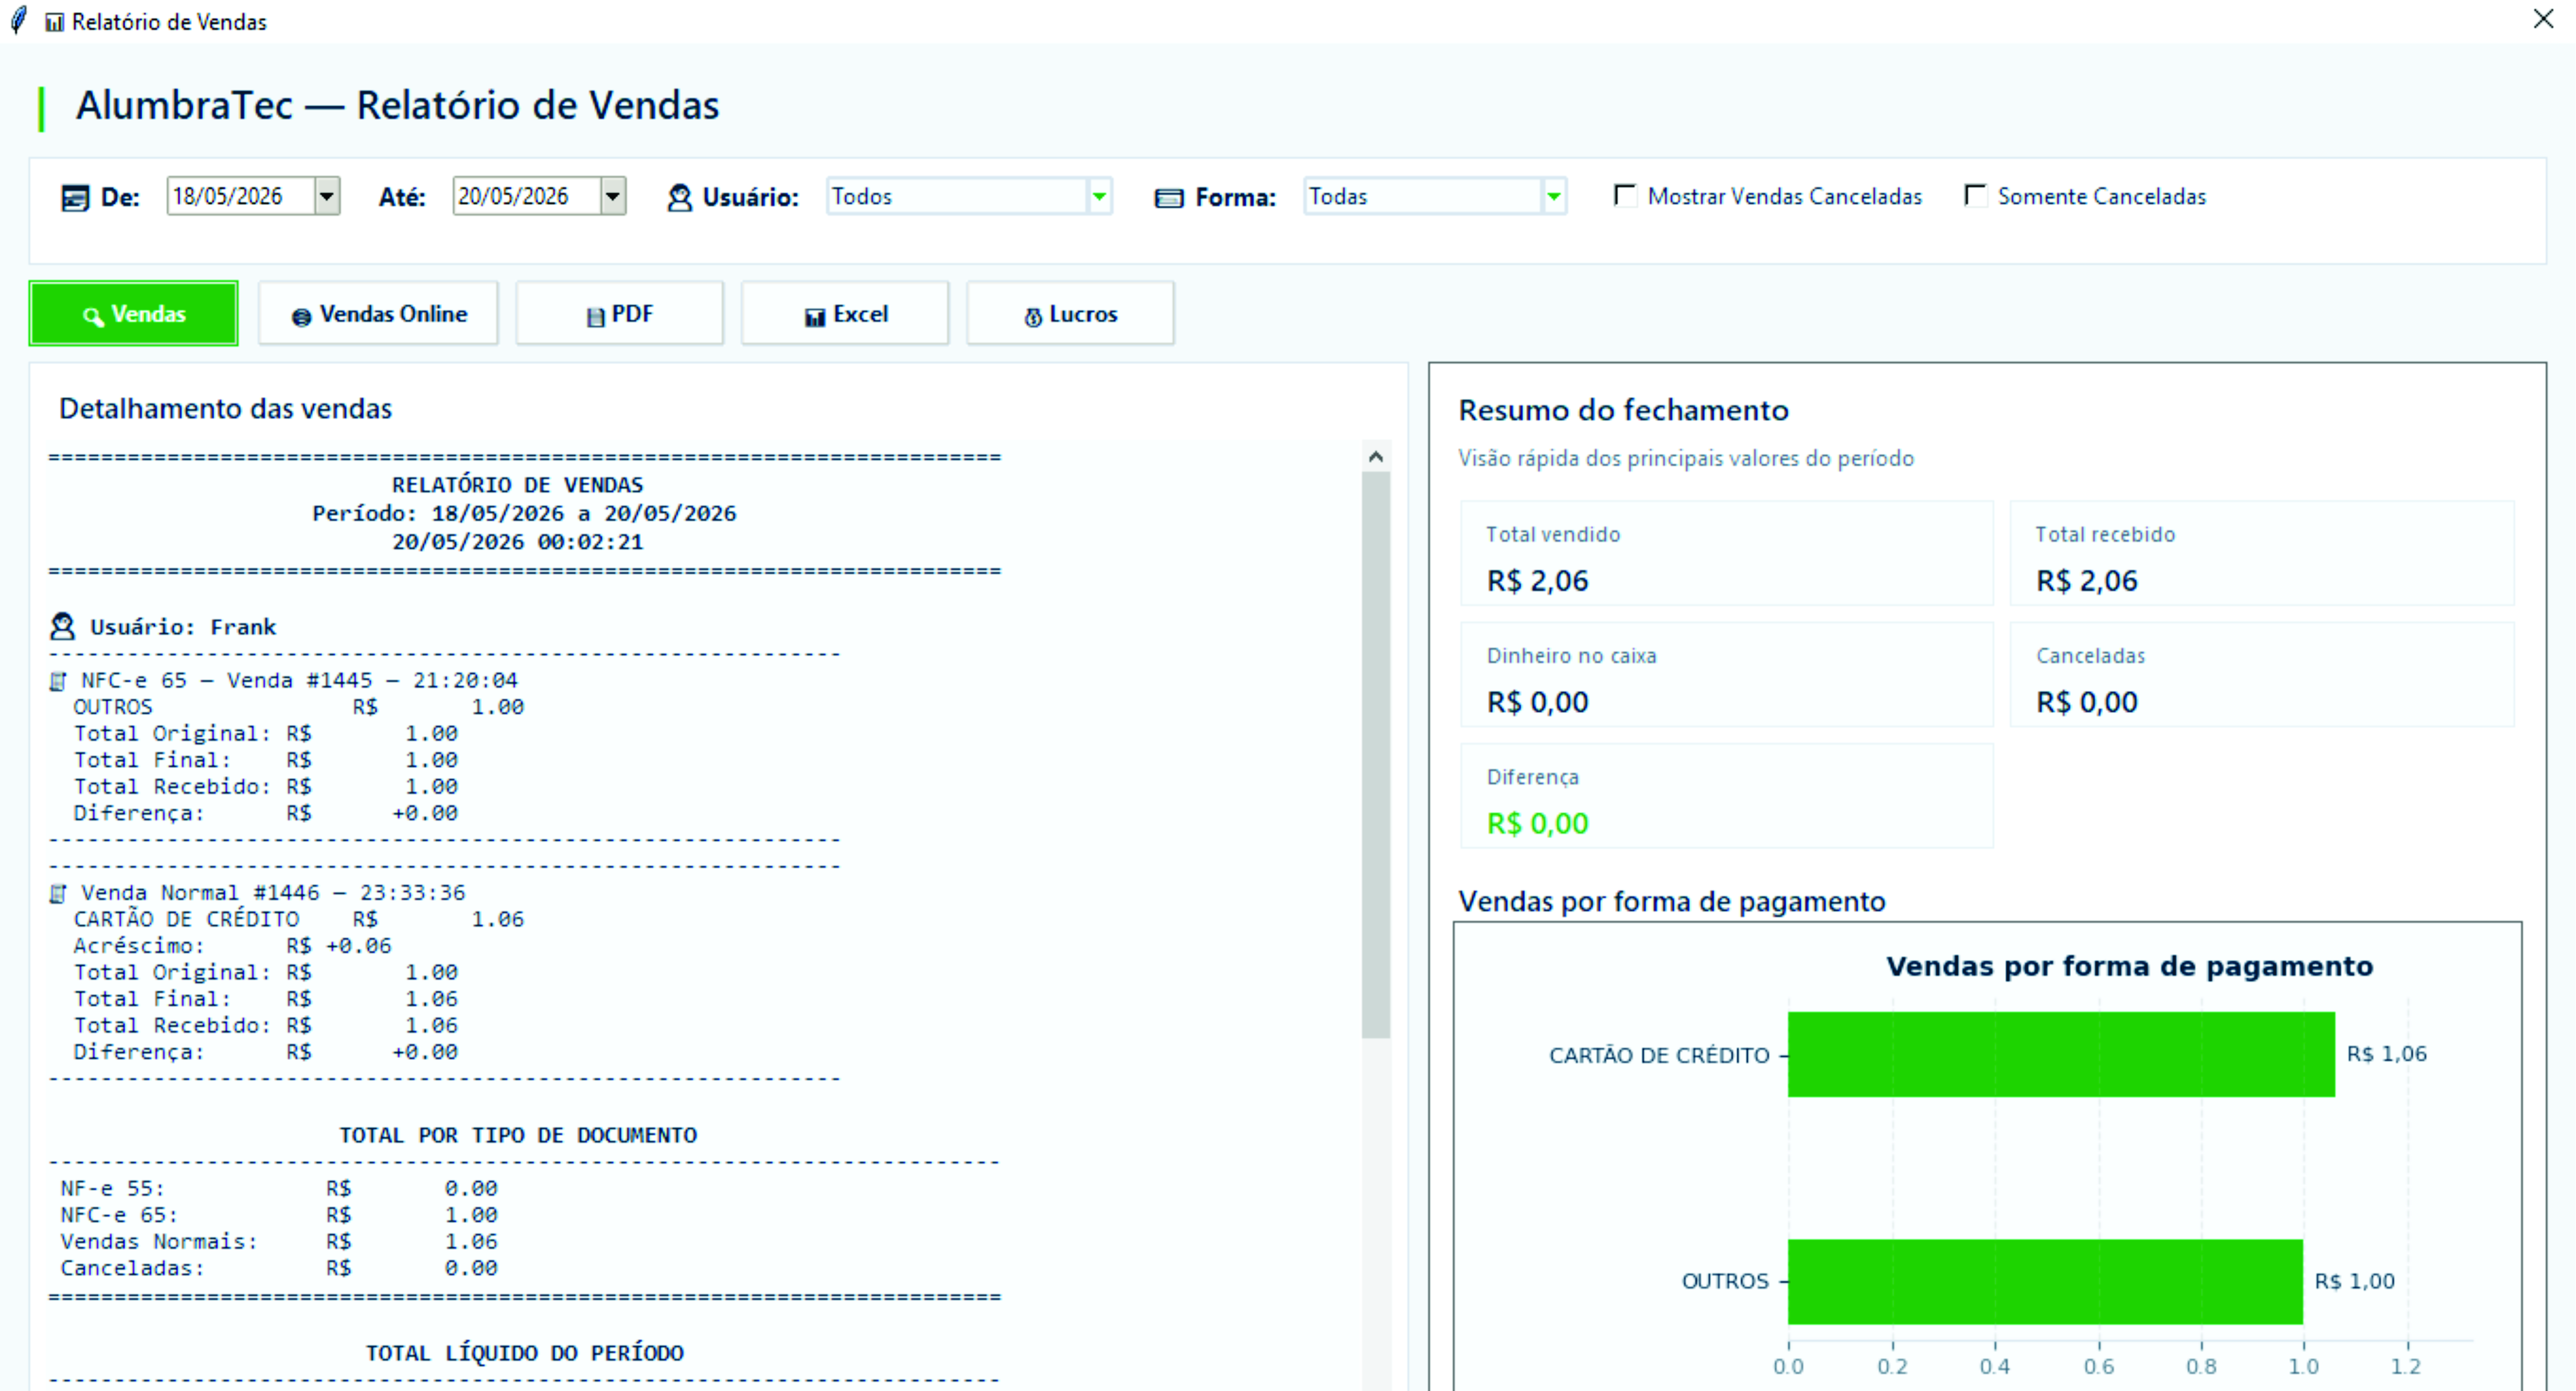This screenshot has height=1391, width=2576.
Task: Close the Relatório de Vendas window
Action: pos(2543,19)
